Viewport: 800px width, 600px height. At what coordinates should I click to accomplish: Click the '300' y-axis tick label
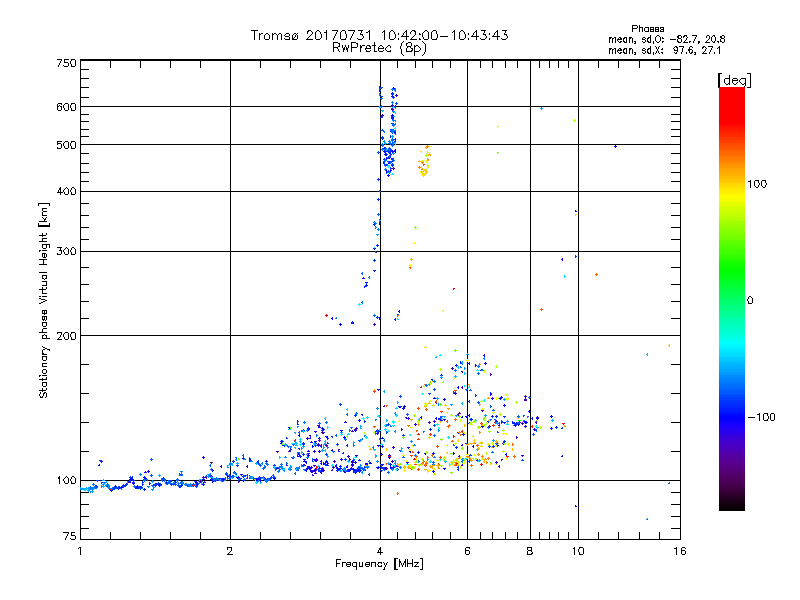(x=66, y=251)
